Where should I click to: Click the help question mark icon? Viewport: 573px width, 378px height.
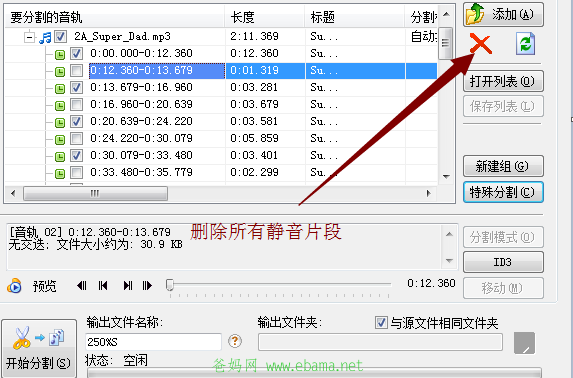[x=235, y=341]
